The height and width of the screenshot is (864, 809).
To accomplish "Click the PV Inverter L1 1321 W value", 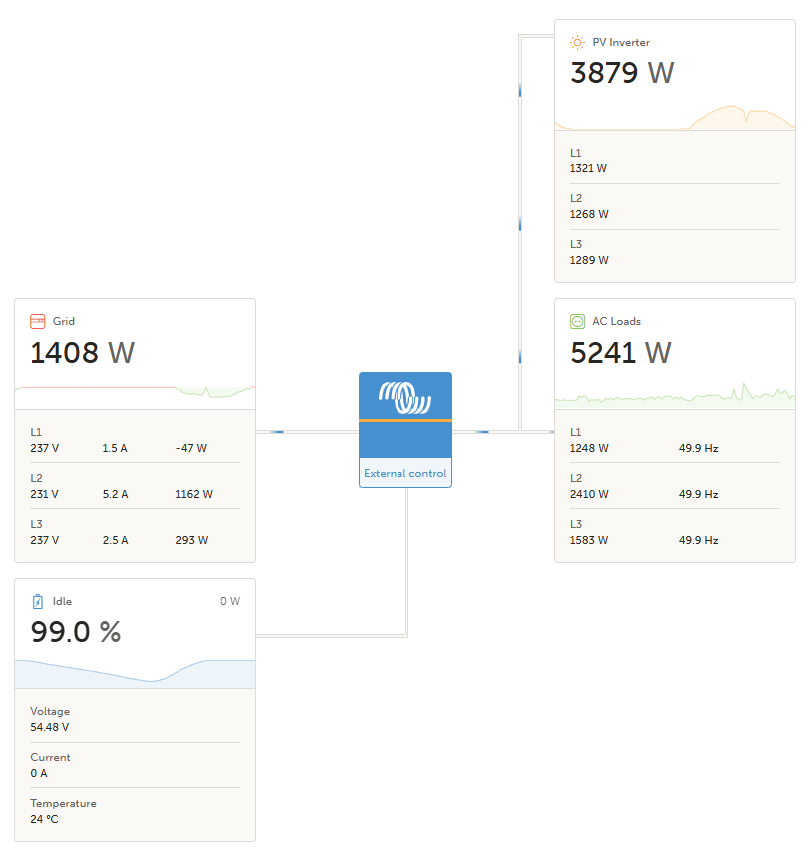I will pos(589,168).
